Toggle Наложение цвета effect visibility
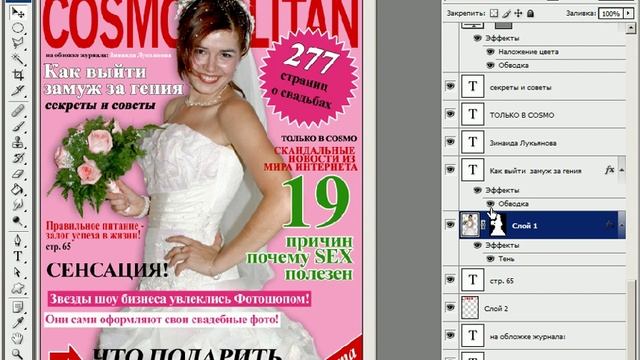640x360 pixels. (491, 52)
